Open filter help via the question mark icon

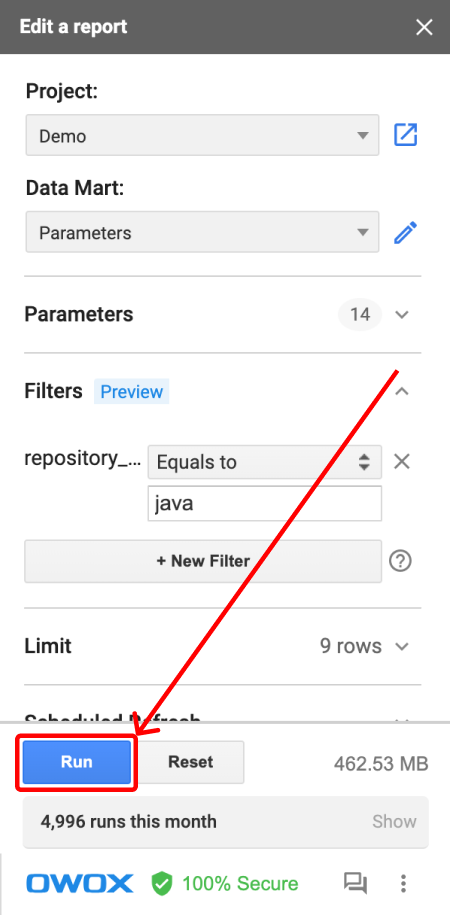400,561
